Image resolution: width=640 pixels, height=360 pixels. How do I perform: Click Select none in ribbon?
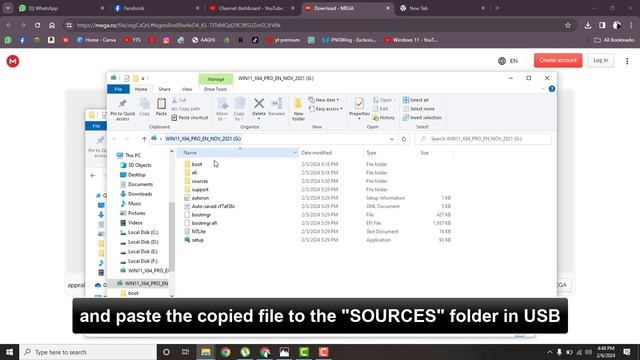click(x=418, y=109)
